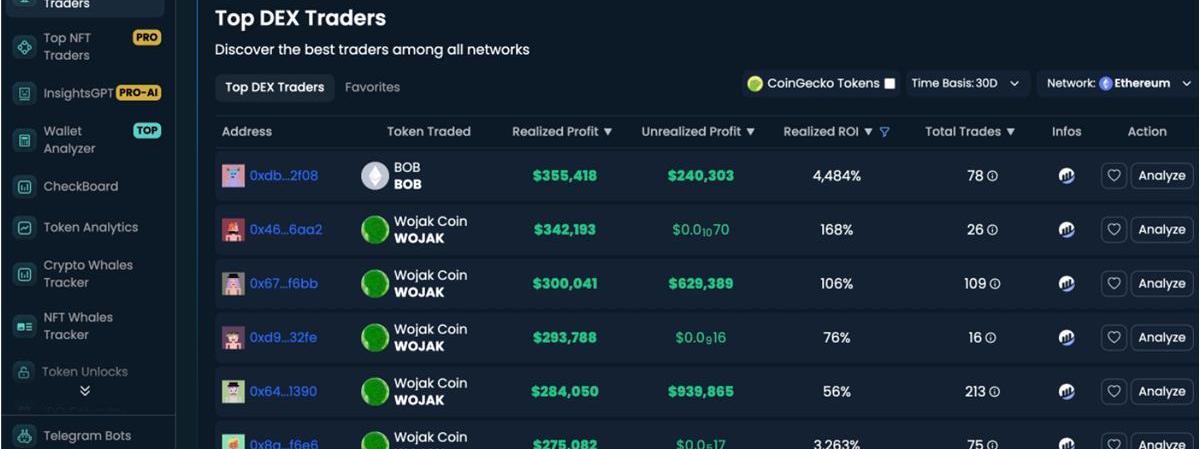The image size is (1200, 449).
Task: Click Analyze for the 0x46...6aa2 trader
Action: point(1161,230)
